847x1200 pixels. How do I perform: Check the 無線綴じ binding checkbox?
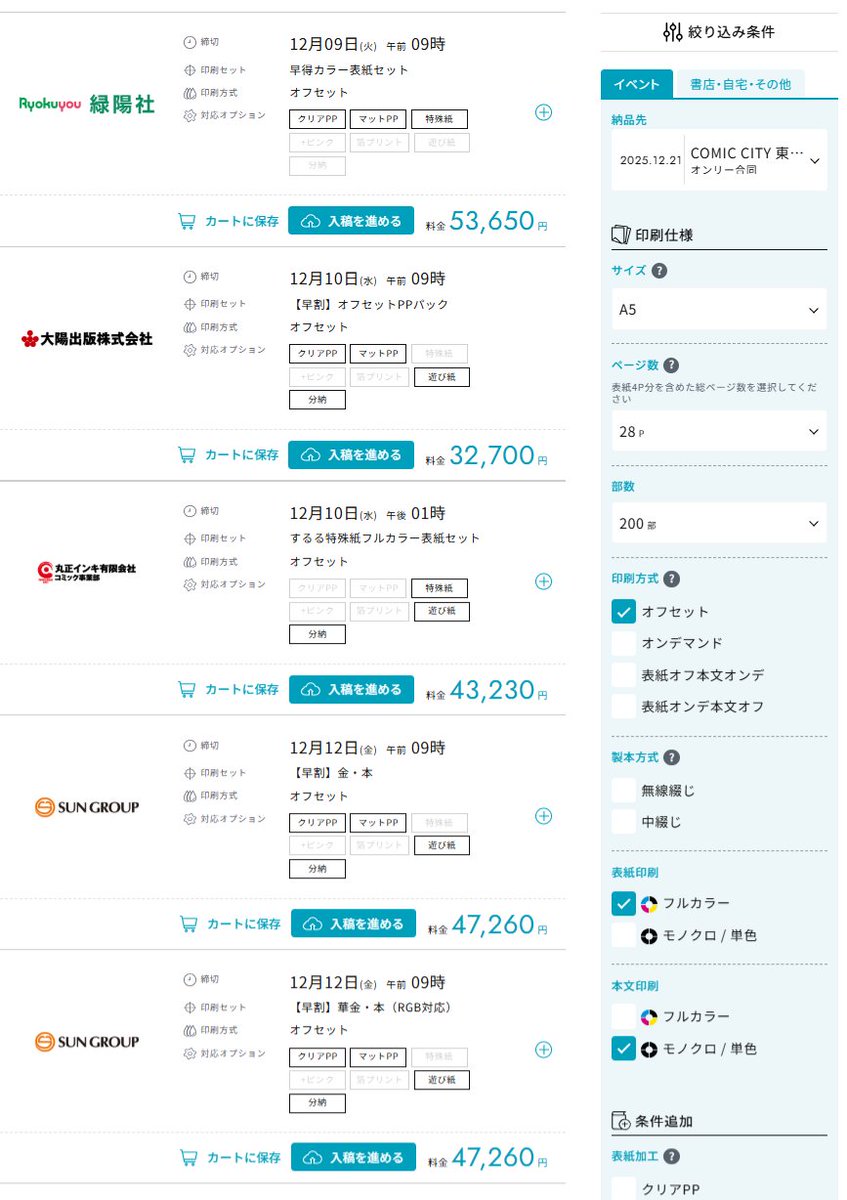pyautogui.click(x=623, y=791)
